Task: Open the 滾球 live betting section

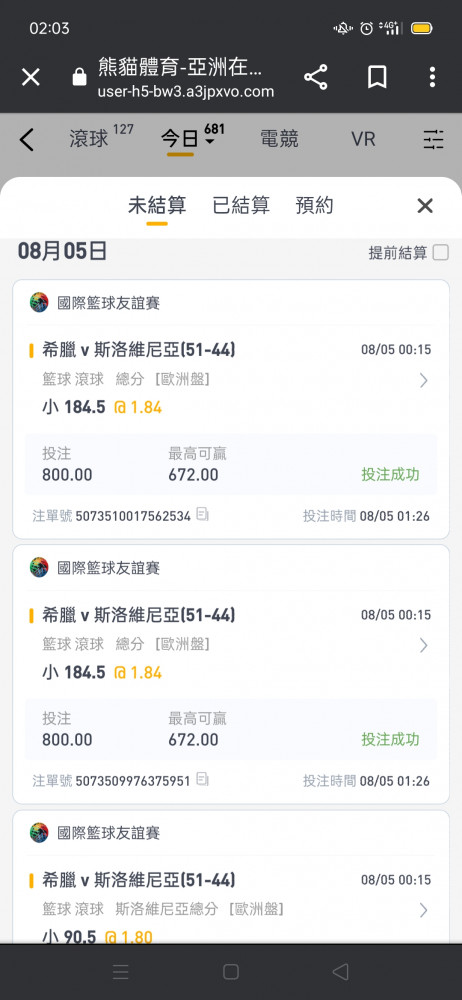Action: (x=89, y=139)
